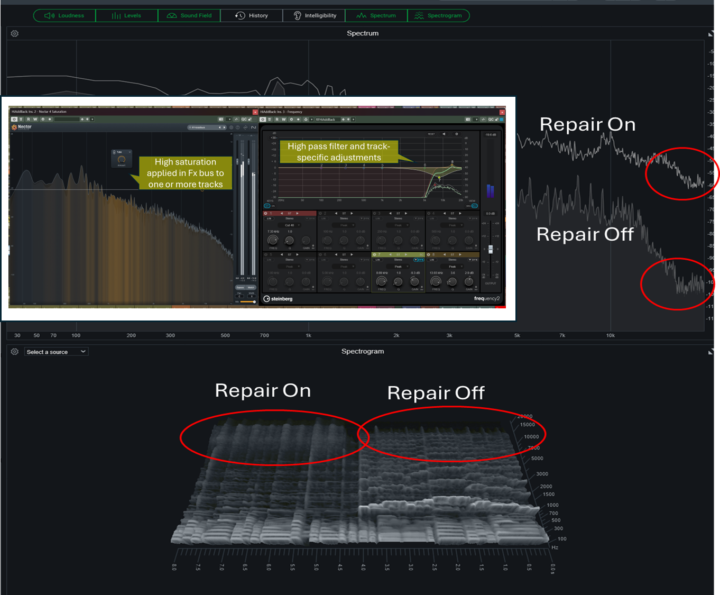Viewport: 720px width, 595px height.
Task: Click the steinberg logo in Frequency
Action: 278,299
